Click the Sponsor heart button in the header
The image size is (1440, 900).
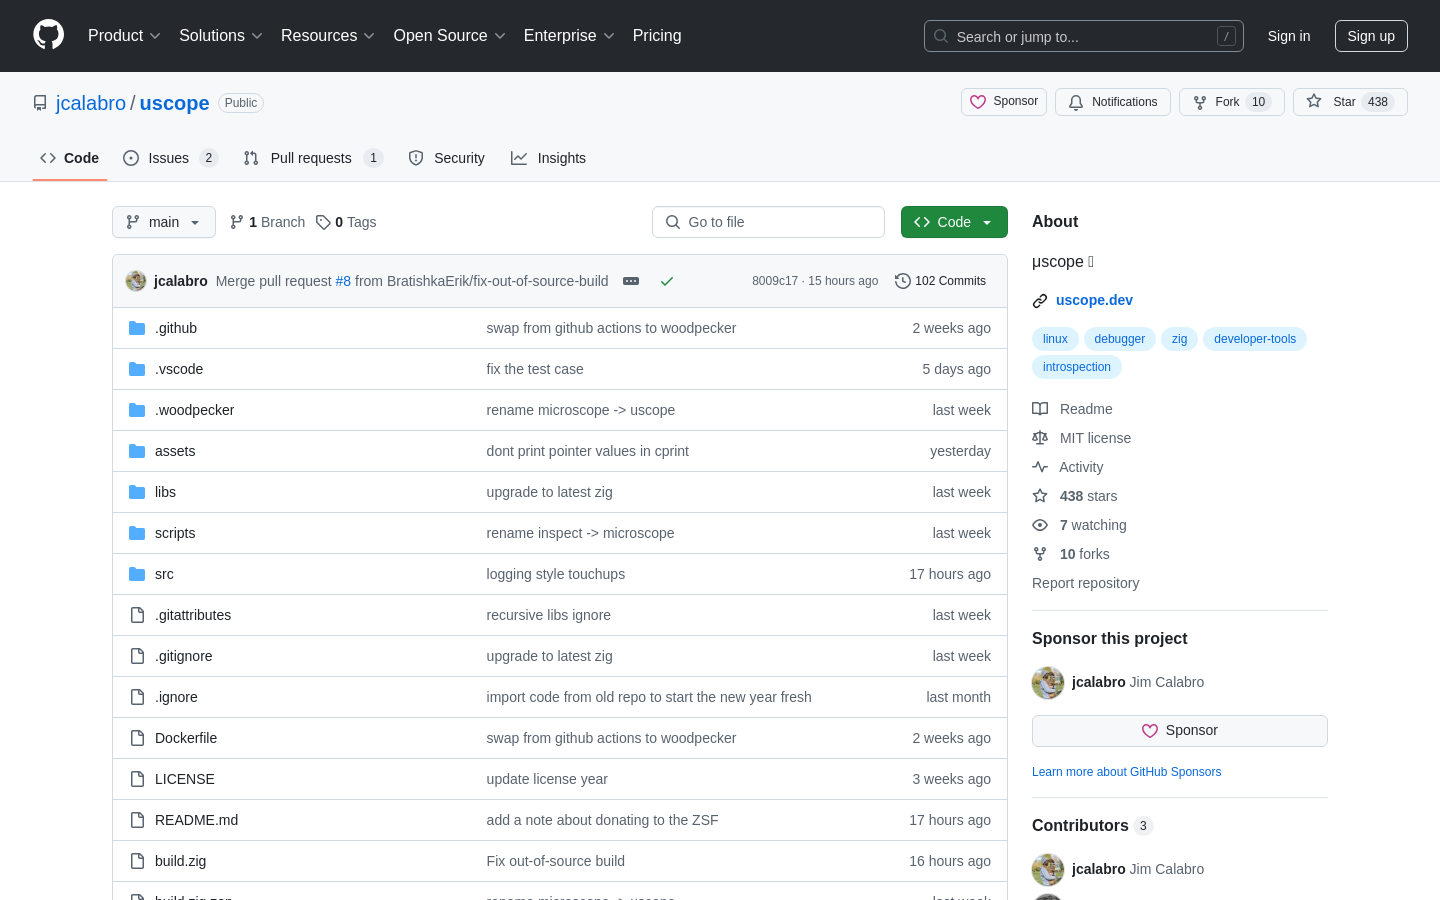tap(1004, 102)
